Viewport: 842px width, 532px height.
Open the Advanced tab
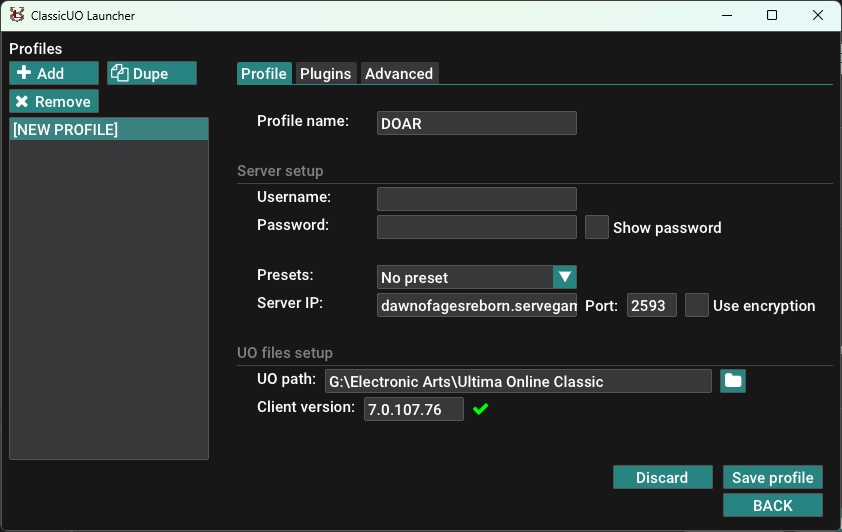point(399,73)
